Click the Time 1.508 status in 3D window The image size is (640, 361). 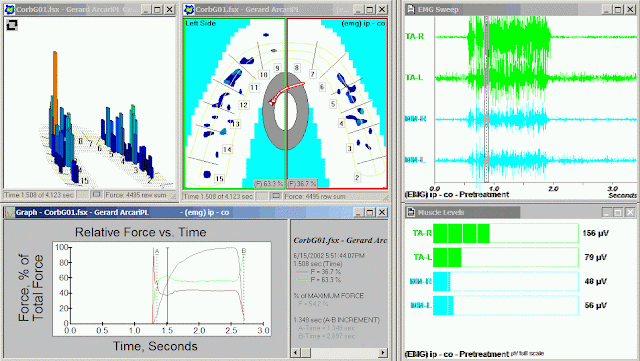pyautogui.click(x=39, y=195)
